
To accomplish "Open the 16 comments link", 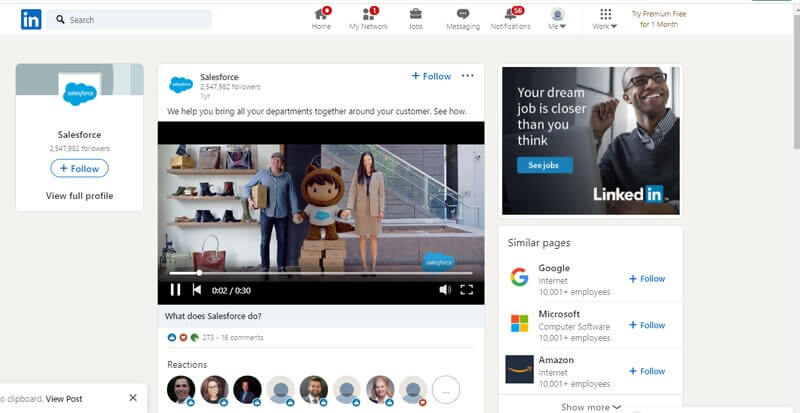I will (x=242, y=337).
